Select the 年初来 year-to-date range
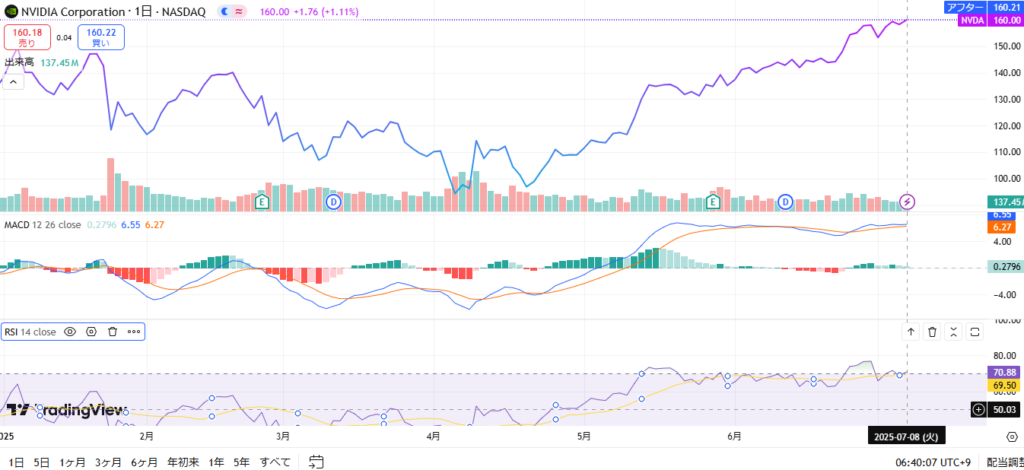 pos(183,462)
